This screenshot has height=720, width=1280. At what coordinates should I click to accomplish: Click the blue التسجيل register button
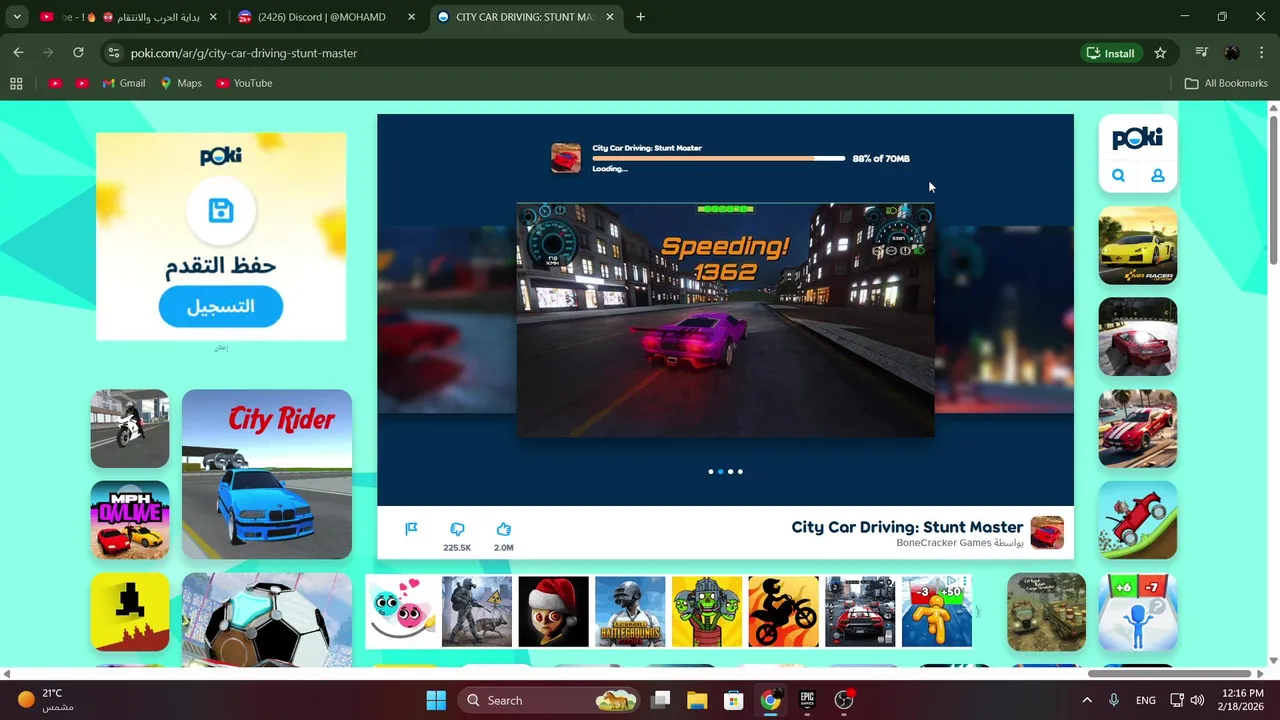(221, 306)
